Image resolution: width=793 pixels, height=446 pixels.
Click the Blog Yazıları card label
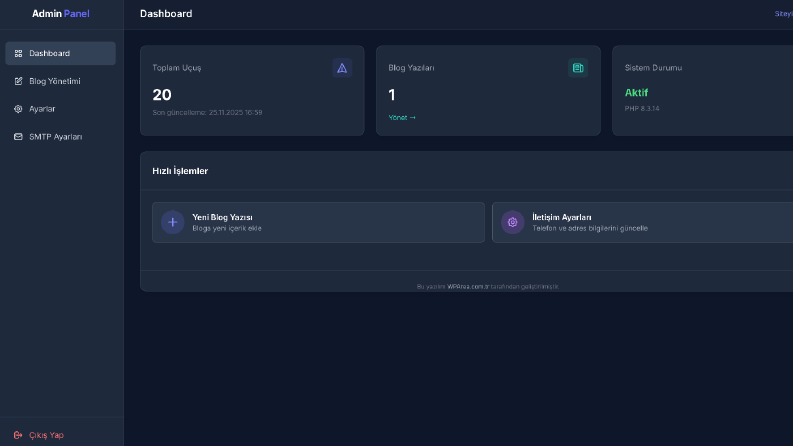click(411, 68)
